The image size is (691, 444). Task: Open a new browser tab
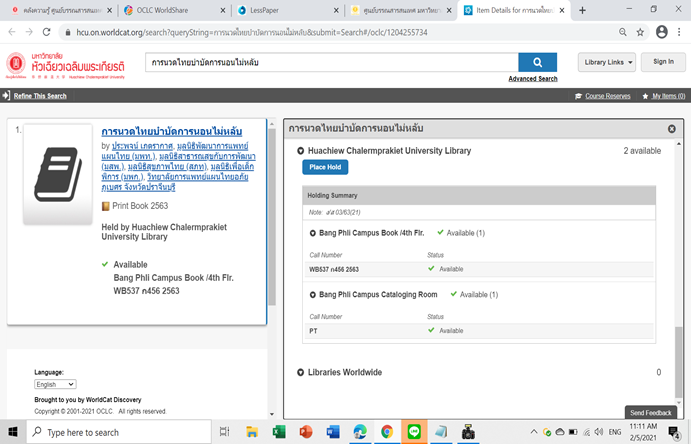[582, 10]
